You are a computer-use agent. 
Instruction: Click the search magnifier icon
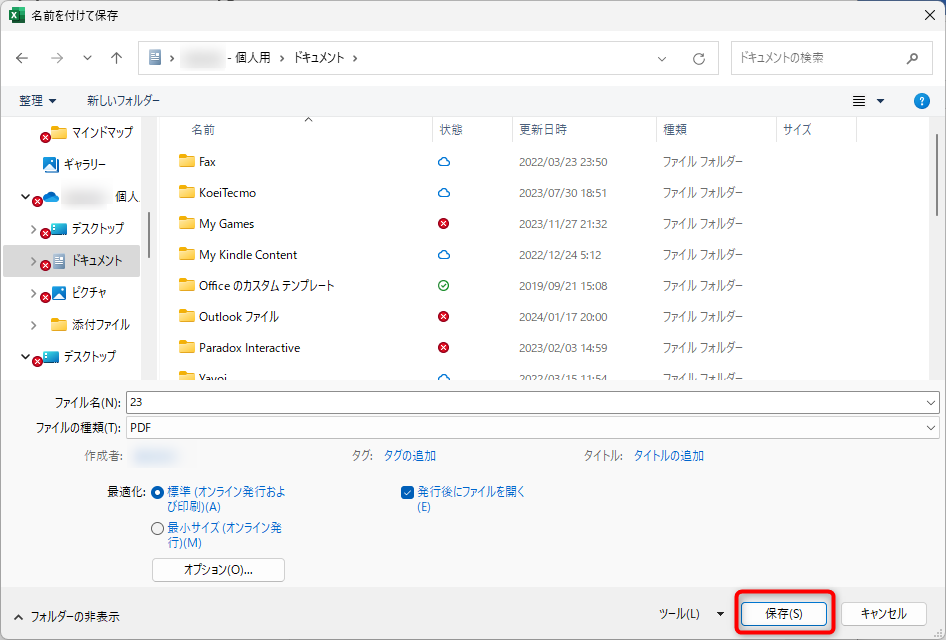(x=912, y=59)
